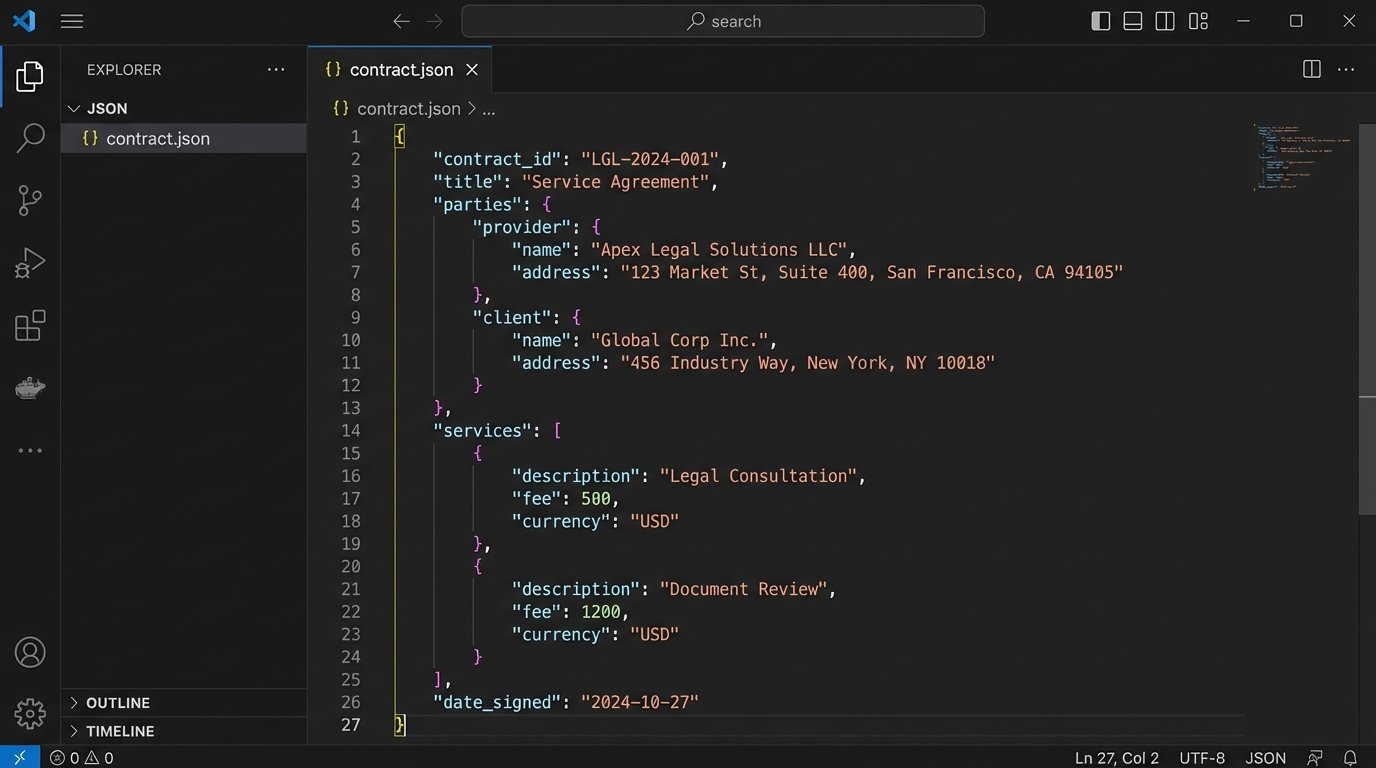This screenshot has width=1376, height=768.
Task: Collapse the JSON folder in Explorer
Action: click(103, 108)
